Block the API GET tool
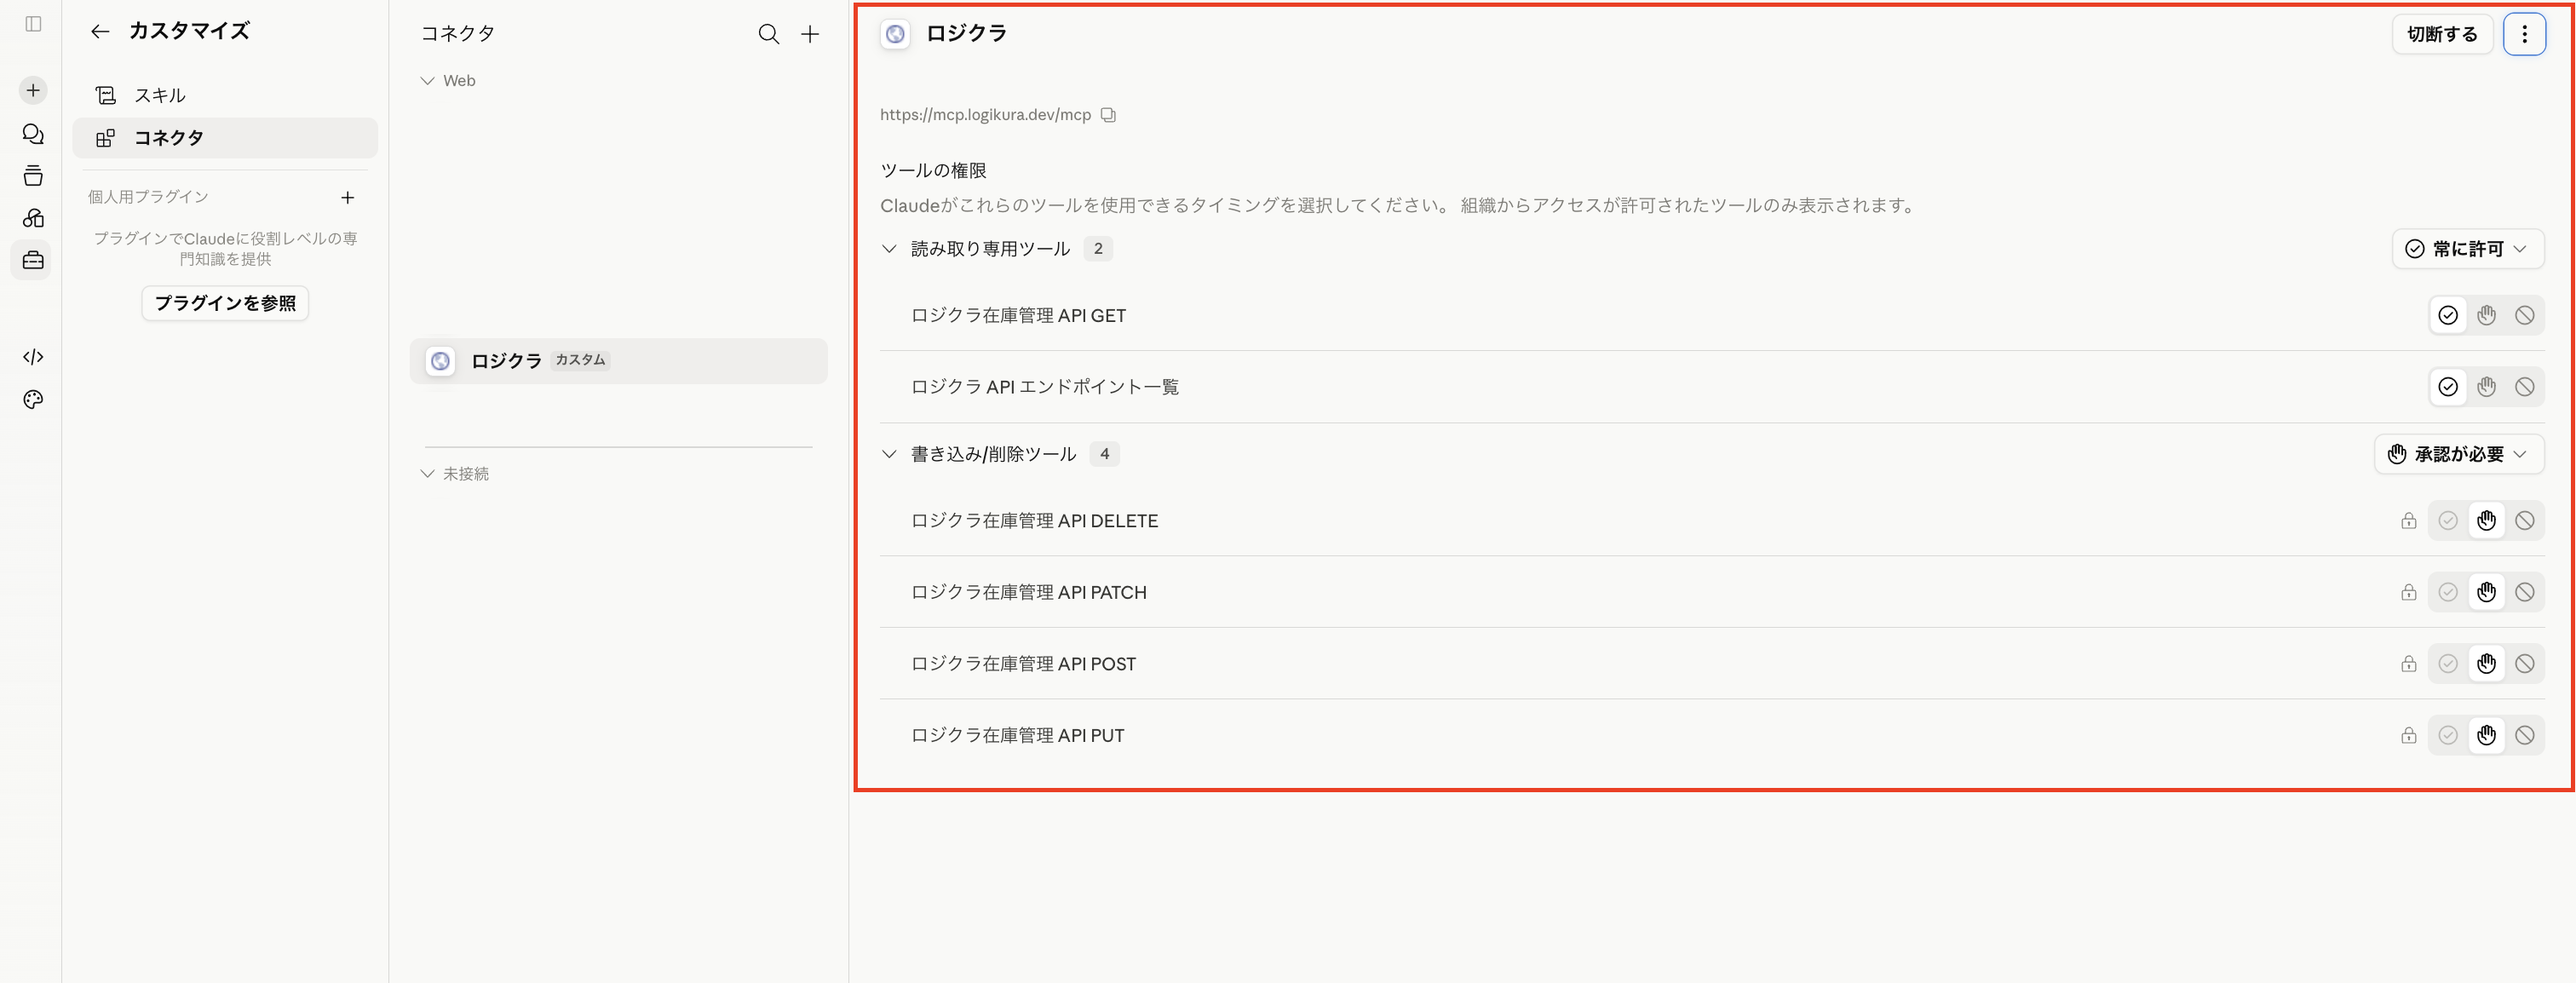Image resolution: width=2576 pixels, height=983 pixels. 2525,316
